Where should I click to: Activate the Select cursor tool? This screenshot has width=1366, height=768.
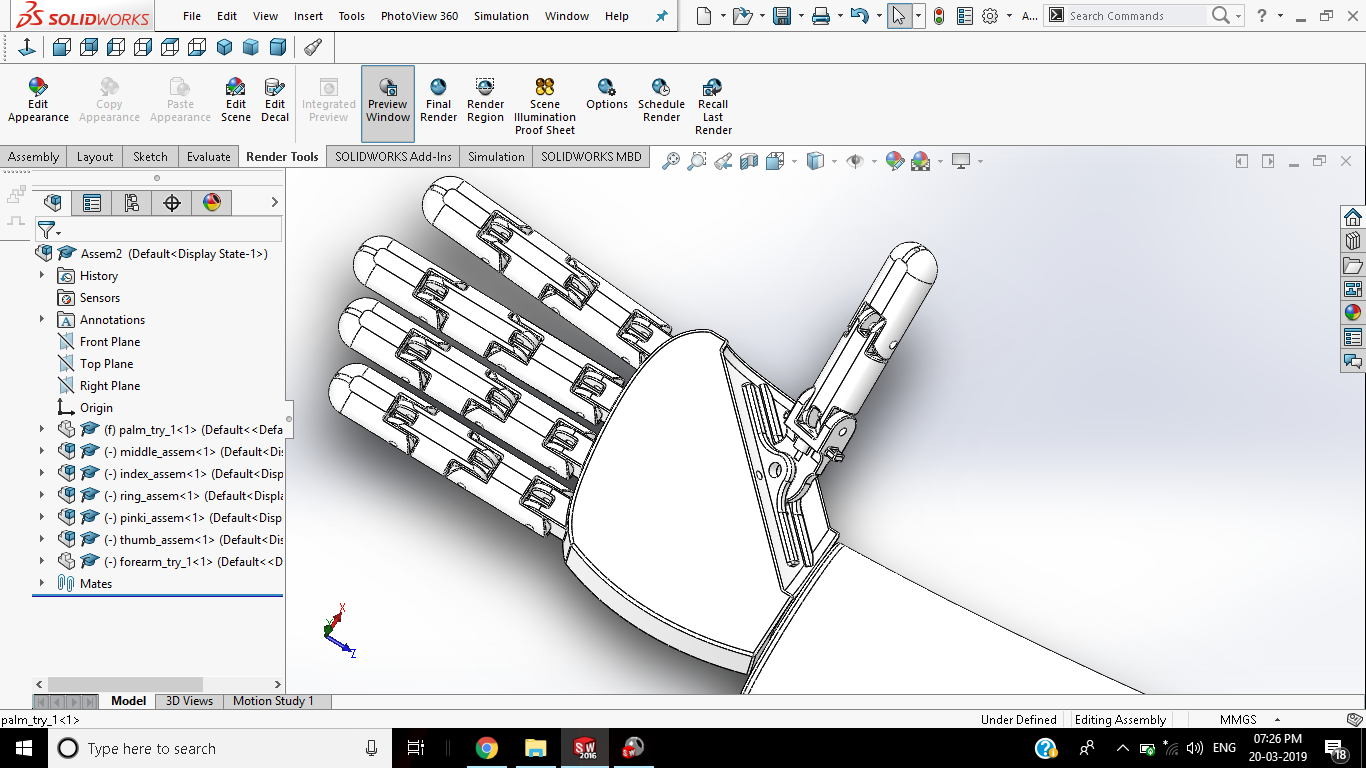coord(899,16)
